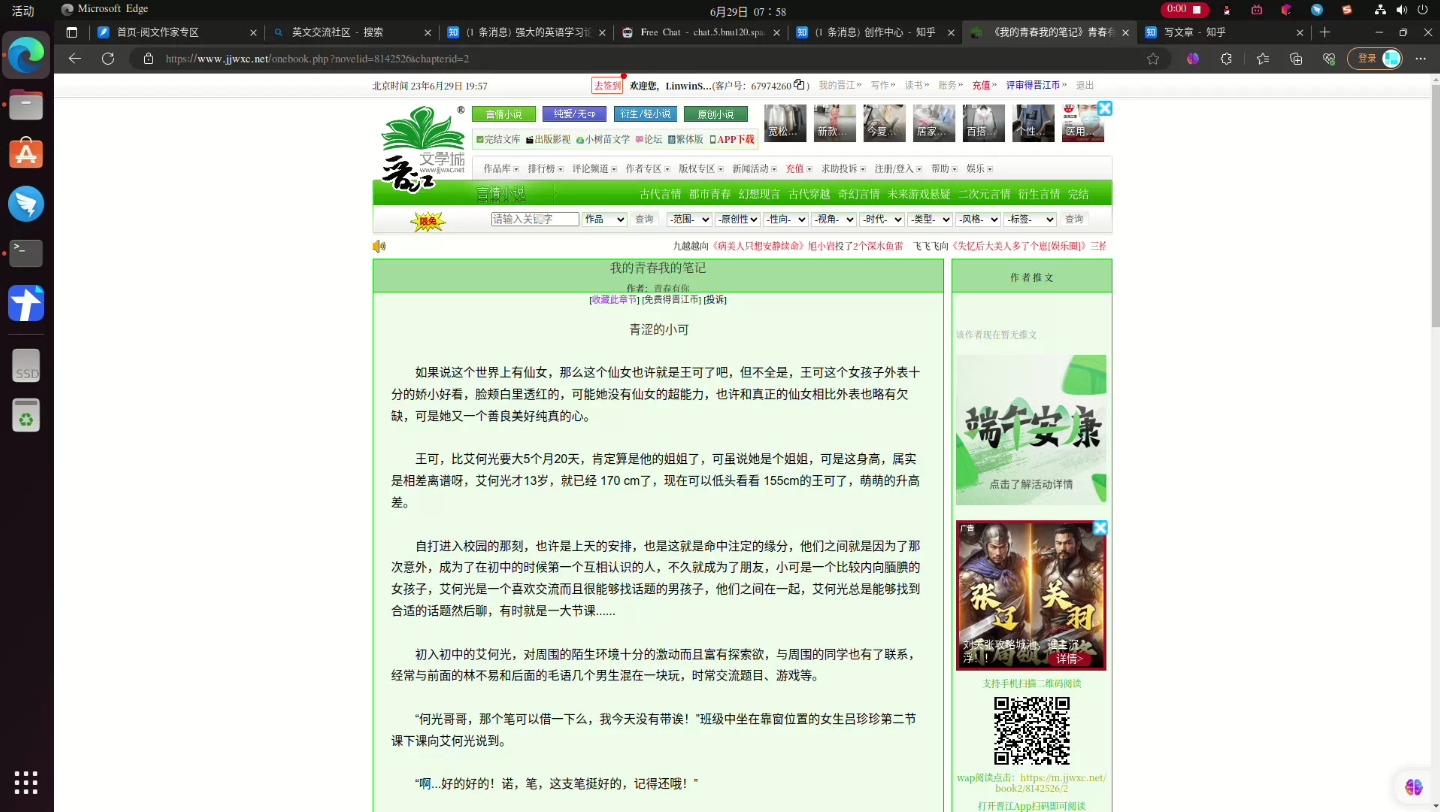1440x812 pixels.
Task: Click the 去签到 button
Action: (607, 86)
